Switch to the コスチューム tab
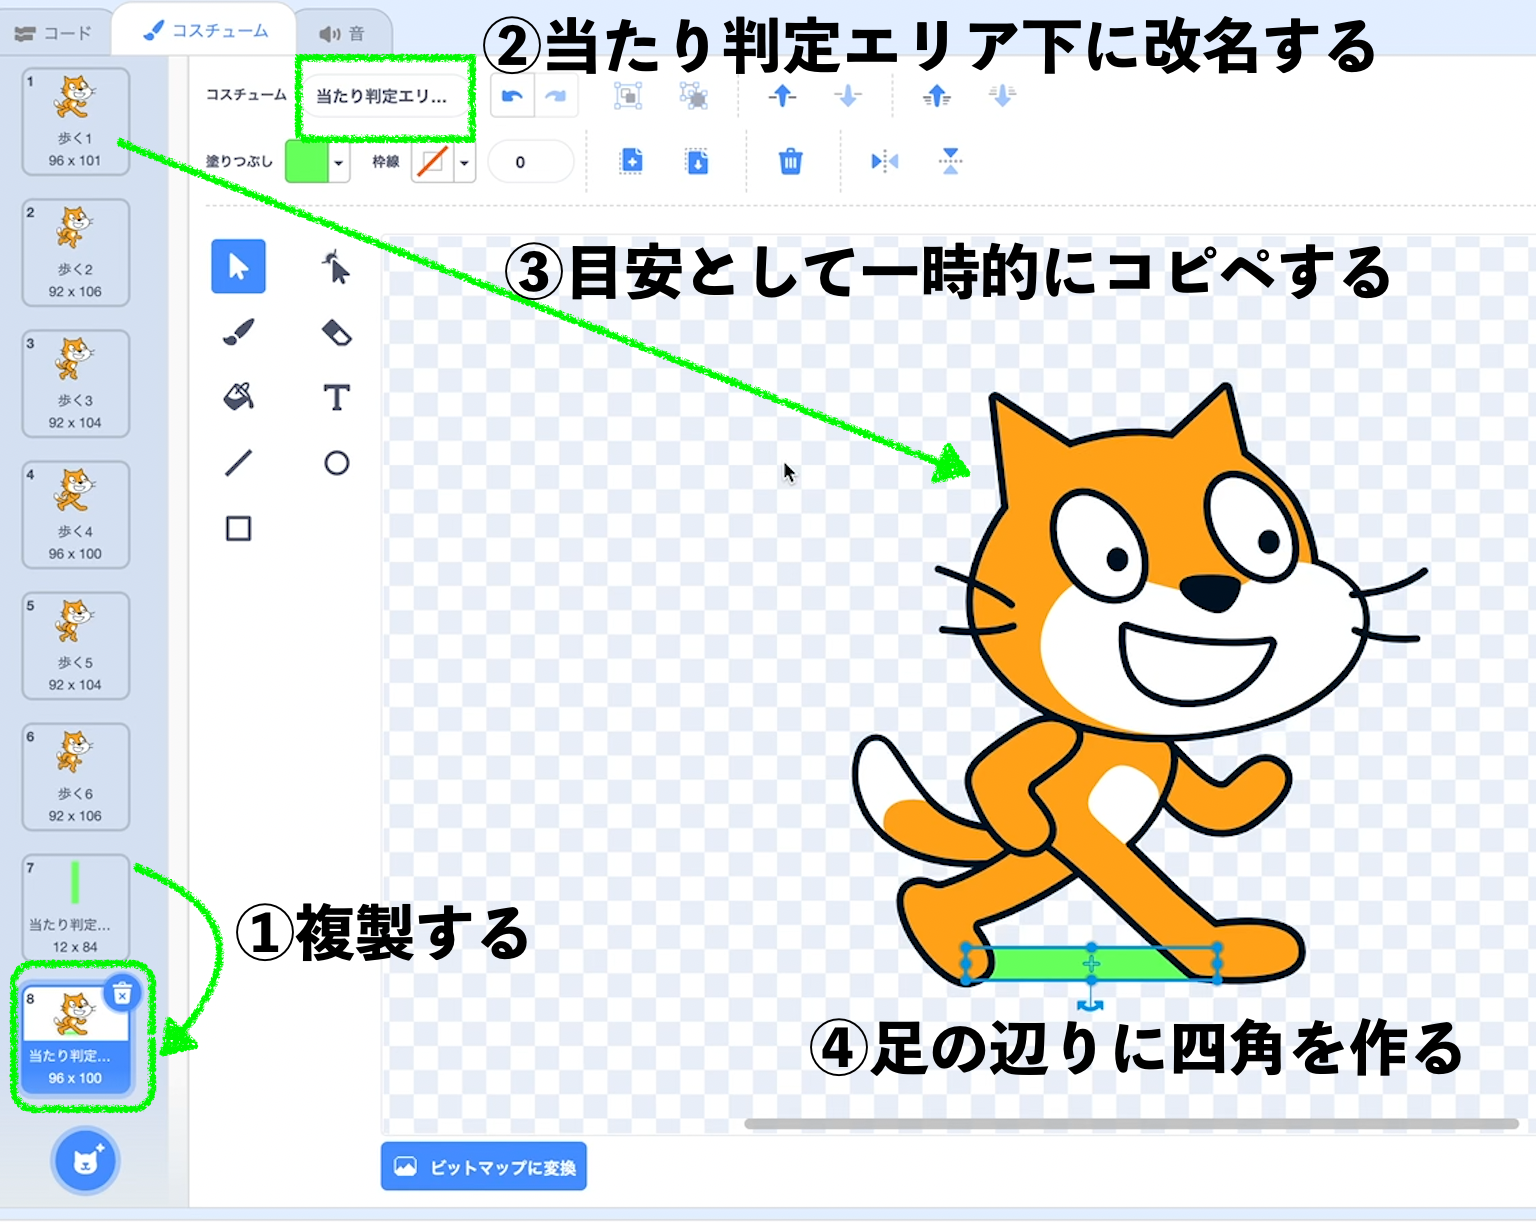 coord(205,30)
